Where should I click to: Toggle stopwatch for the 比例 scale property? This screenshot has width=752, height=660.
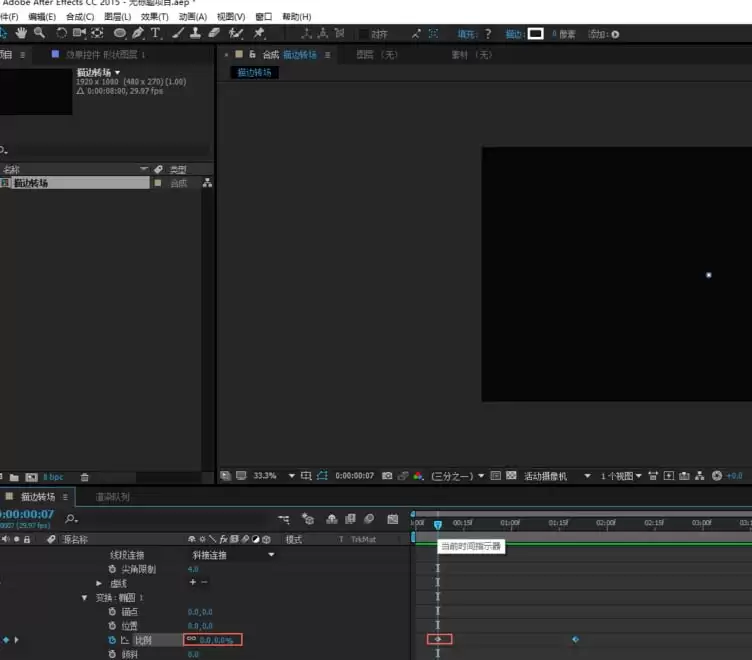pos(112,640)
